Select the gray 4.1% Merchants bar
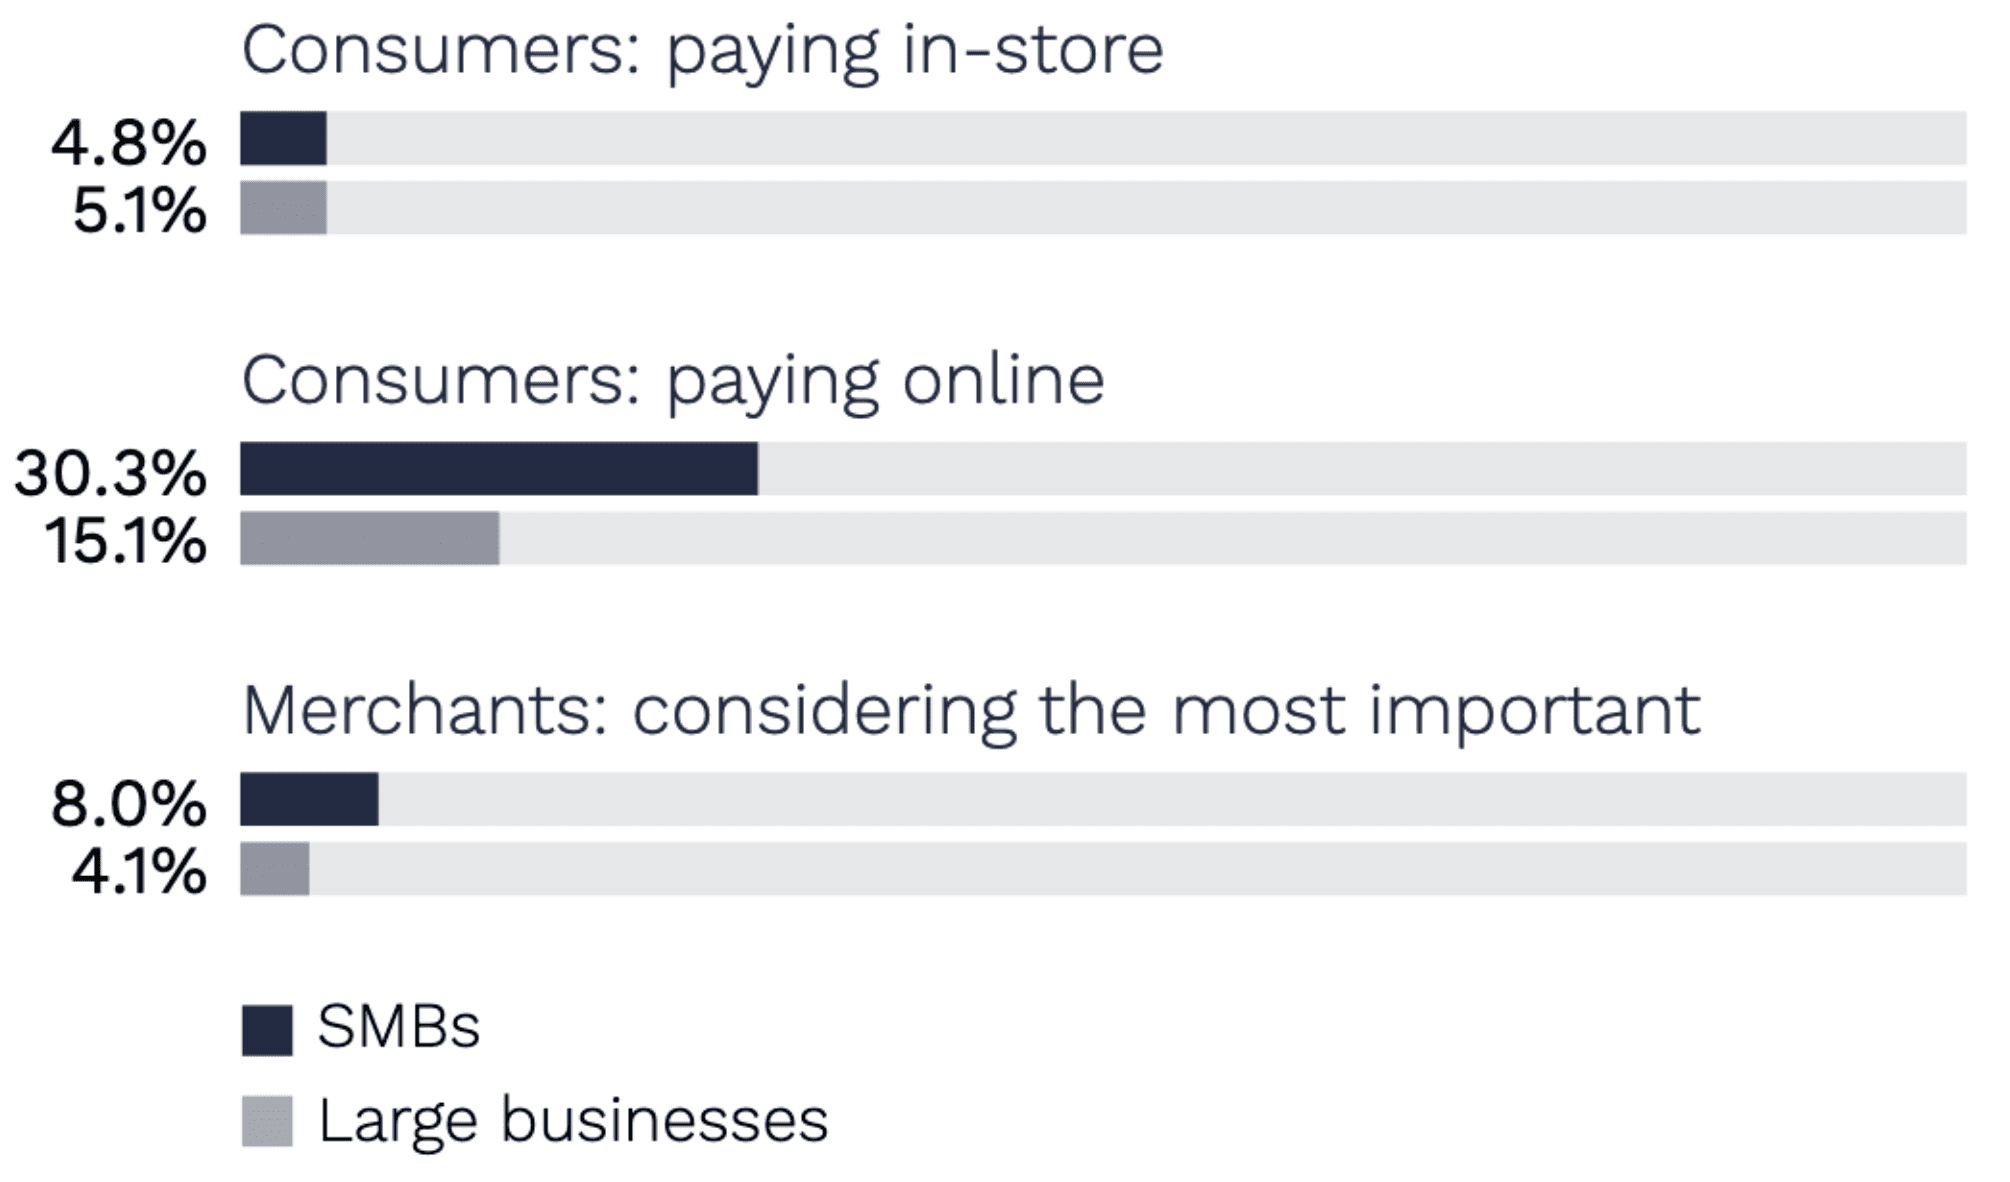 pos(275,869)
